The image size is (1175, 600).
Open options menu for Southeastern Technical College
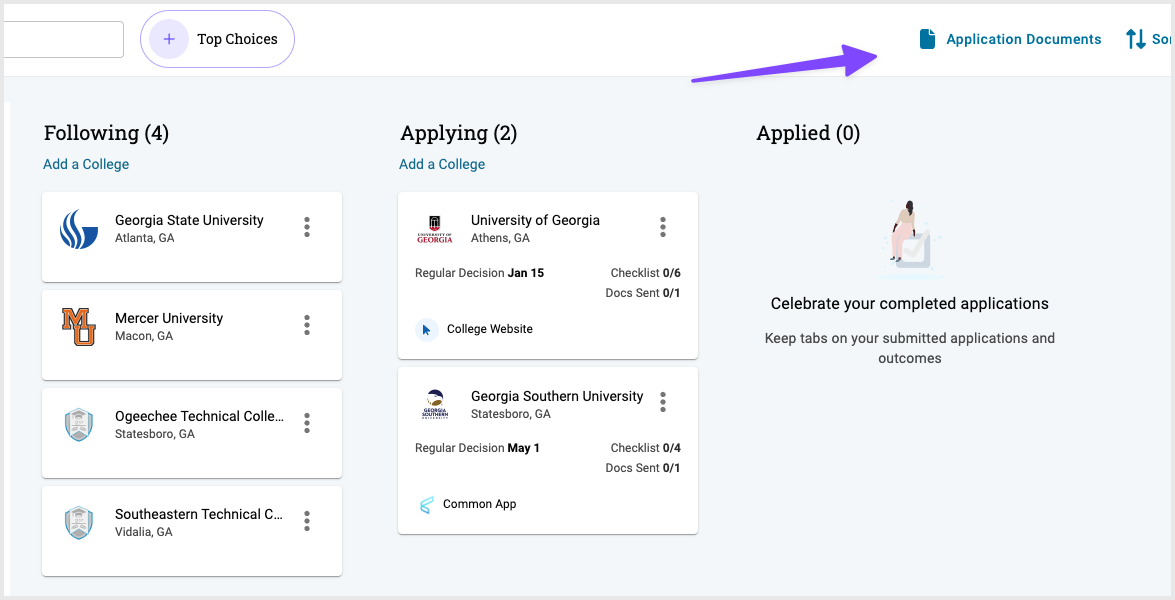pos(306,521)
